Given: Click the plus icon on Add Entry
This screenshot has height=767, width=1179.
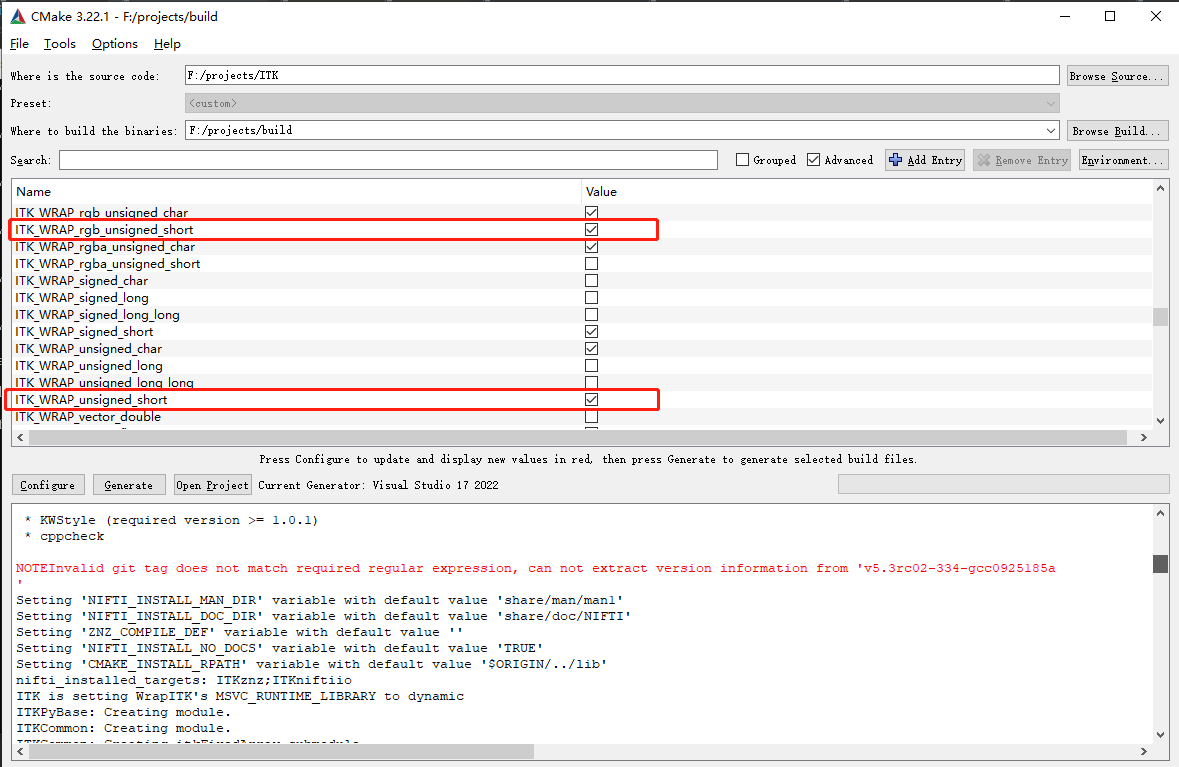Looking at the screenshot, I should (x=896, y=159).
